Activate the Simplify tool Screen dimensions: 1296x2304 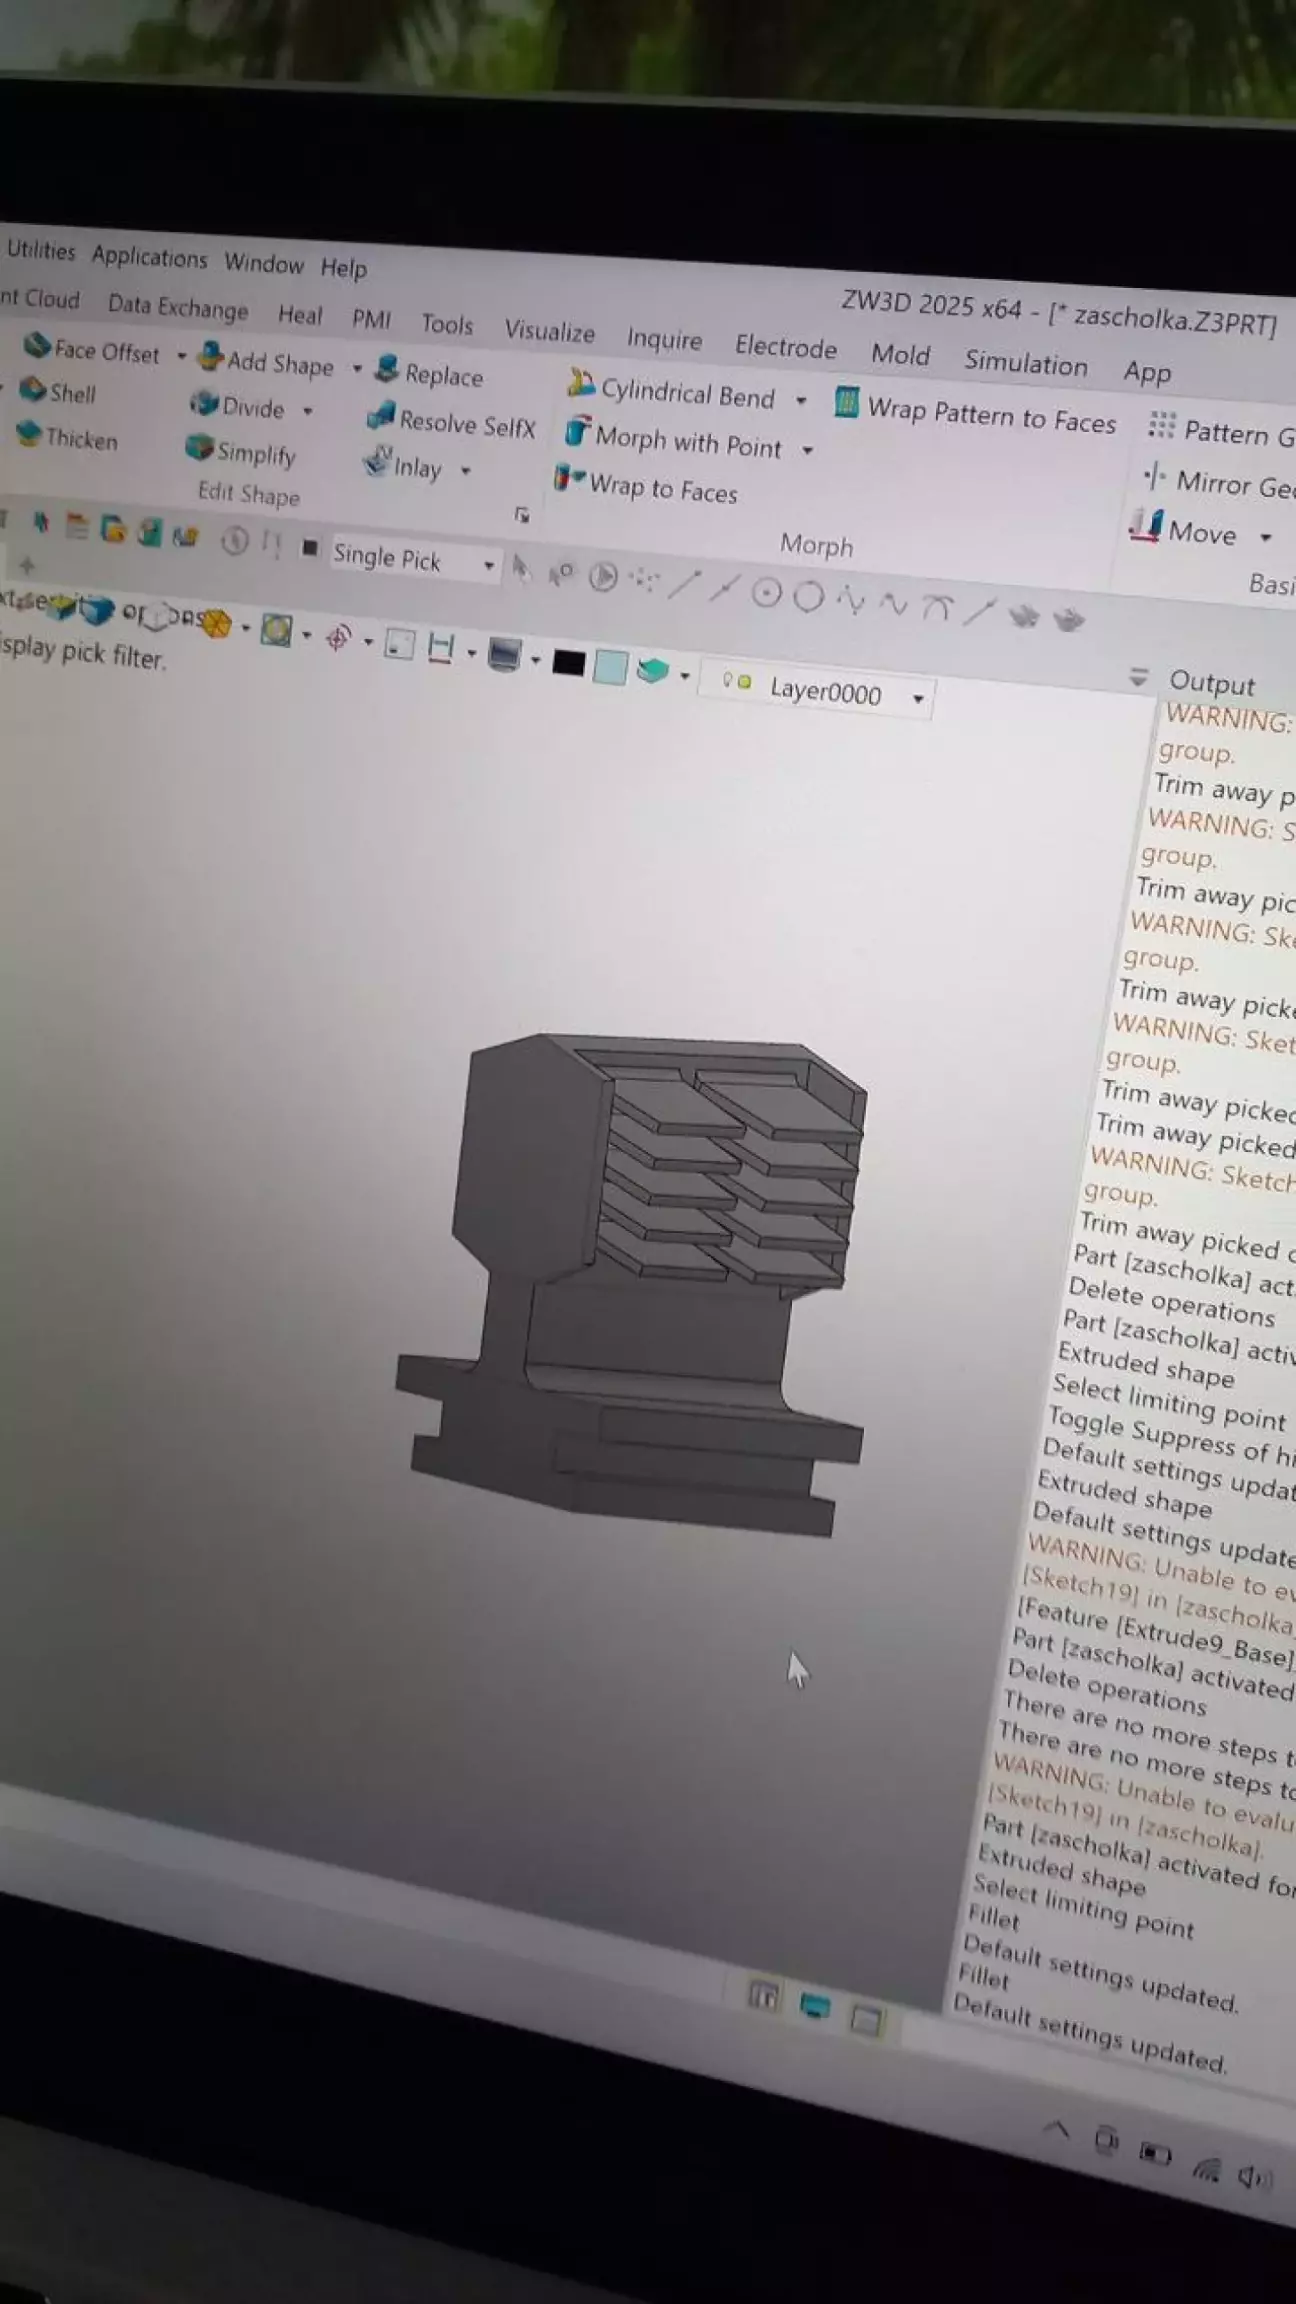(241, 451)
